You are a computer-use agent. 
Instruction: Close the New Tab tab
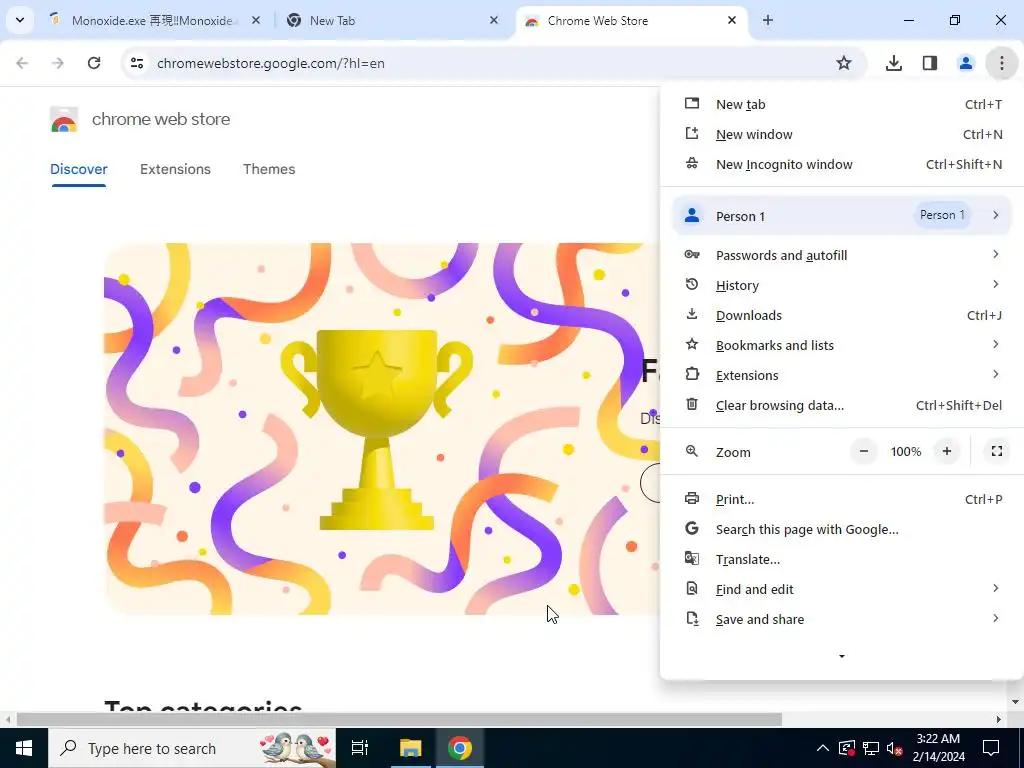(494, 20)
